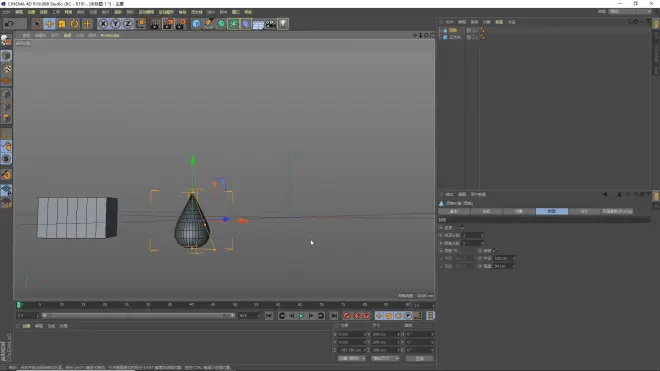Click the spline pen tool icon
660x371 pixels.
209,24
